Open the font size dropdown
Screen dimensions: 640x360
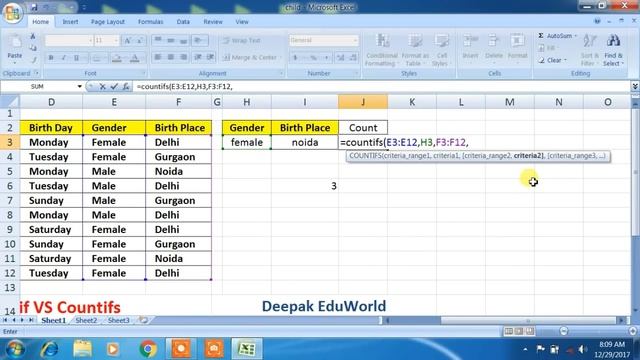pos(116,40)
